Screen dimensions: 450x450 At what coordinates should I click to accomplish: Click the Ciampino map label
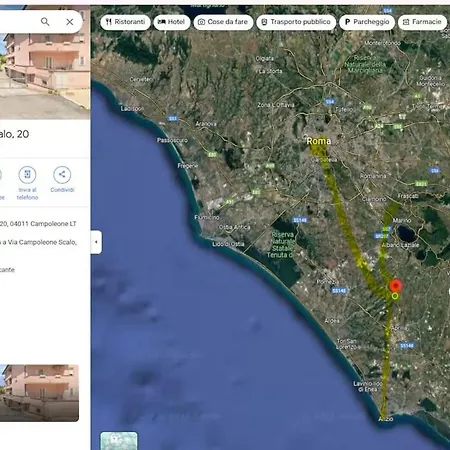coord(374,199)
